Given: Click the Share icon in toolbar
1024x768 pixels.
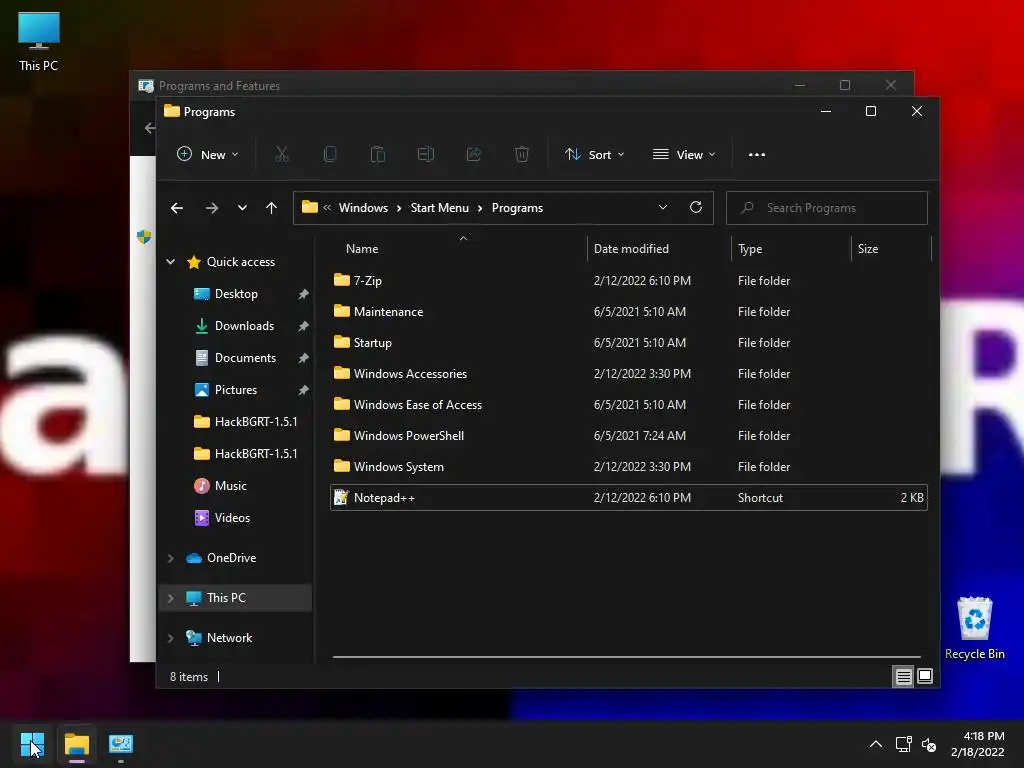Looking at the screenshot, I should tap(473, 155).
